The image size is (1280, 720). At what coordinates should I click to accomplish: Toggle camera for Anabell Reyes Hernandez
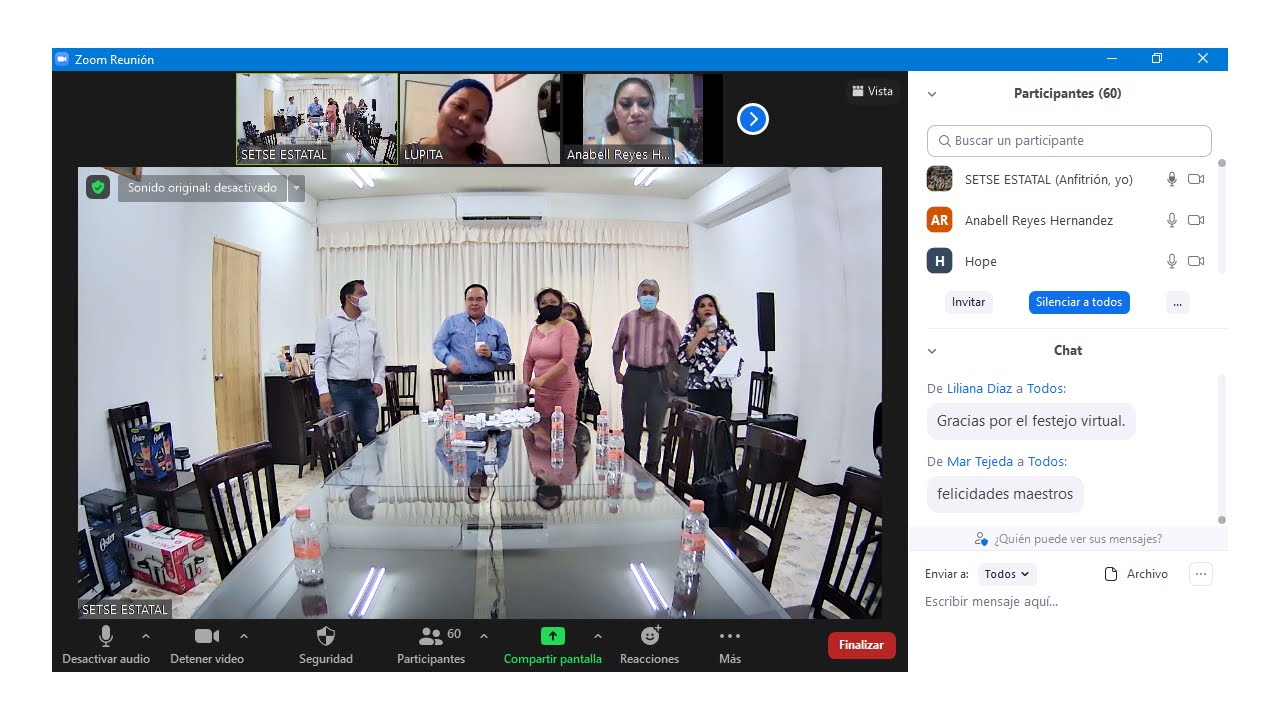point(1196,220)
